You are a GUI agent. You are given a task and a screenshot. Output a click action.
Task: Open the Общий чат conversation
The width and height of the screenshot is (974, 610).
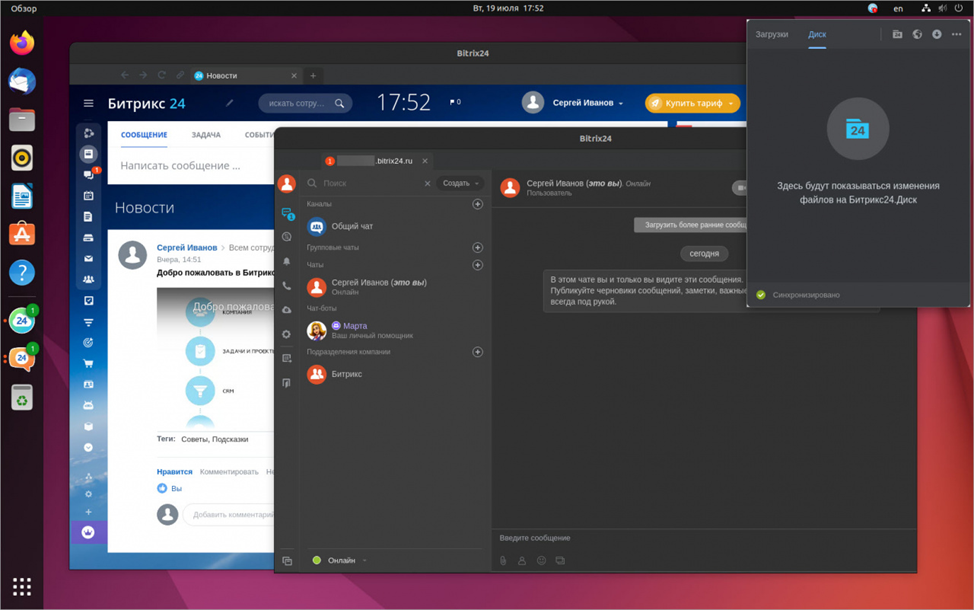click(x=395, y=226)
